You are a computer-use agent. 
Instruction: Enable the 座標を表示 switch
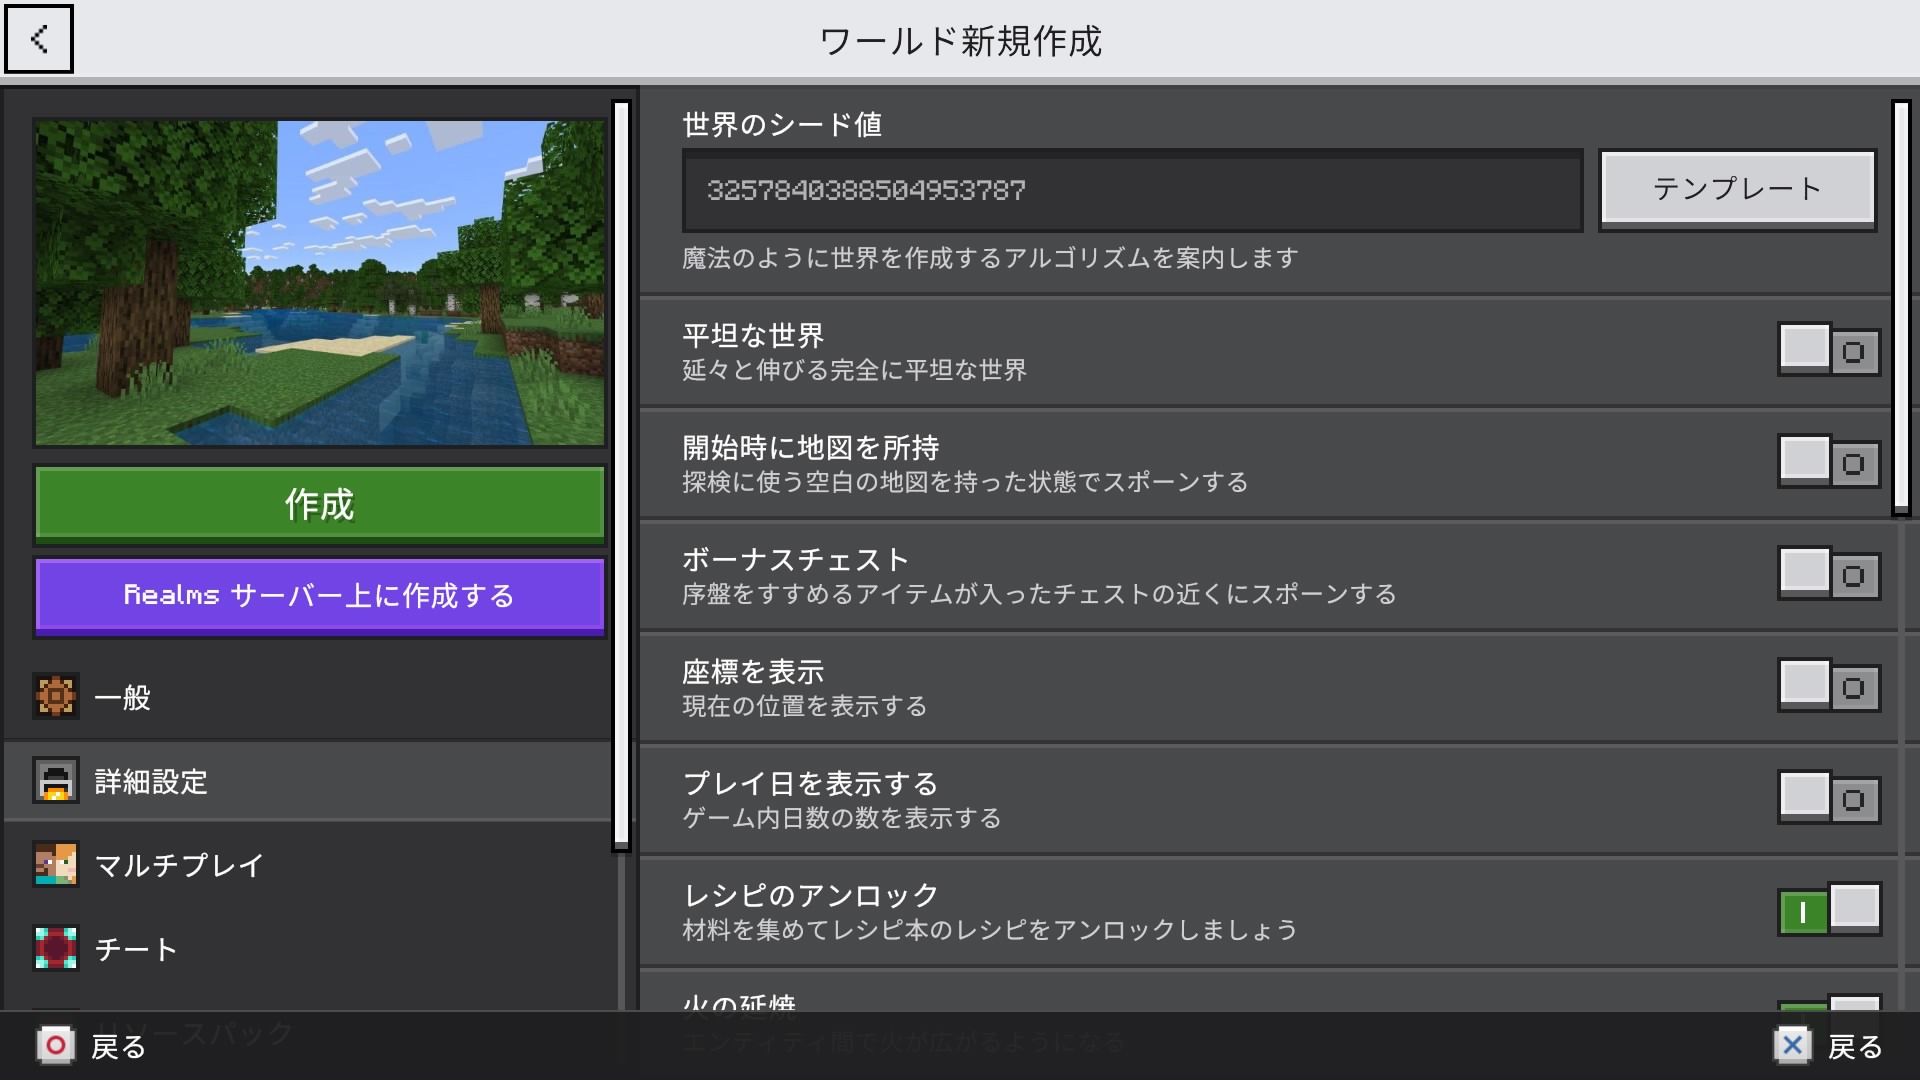click(1829, 686)
